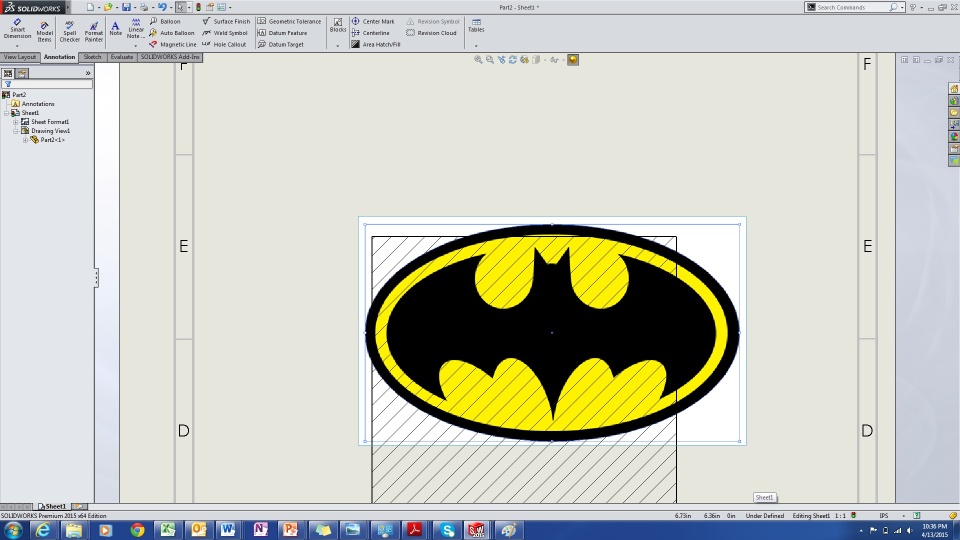This screenshot has height=540, width=960.
Task: Open Adobe Acrobat from taskbar
Action: [414, 530]
